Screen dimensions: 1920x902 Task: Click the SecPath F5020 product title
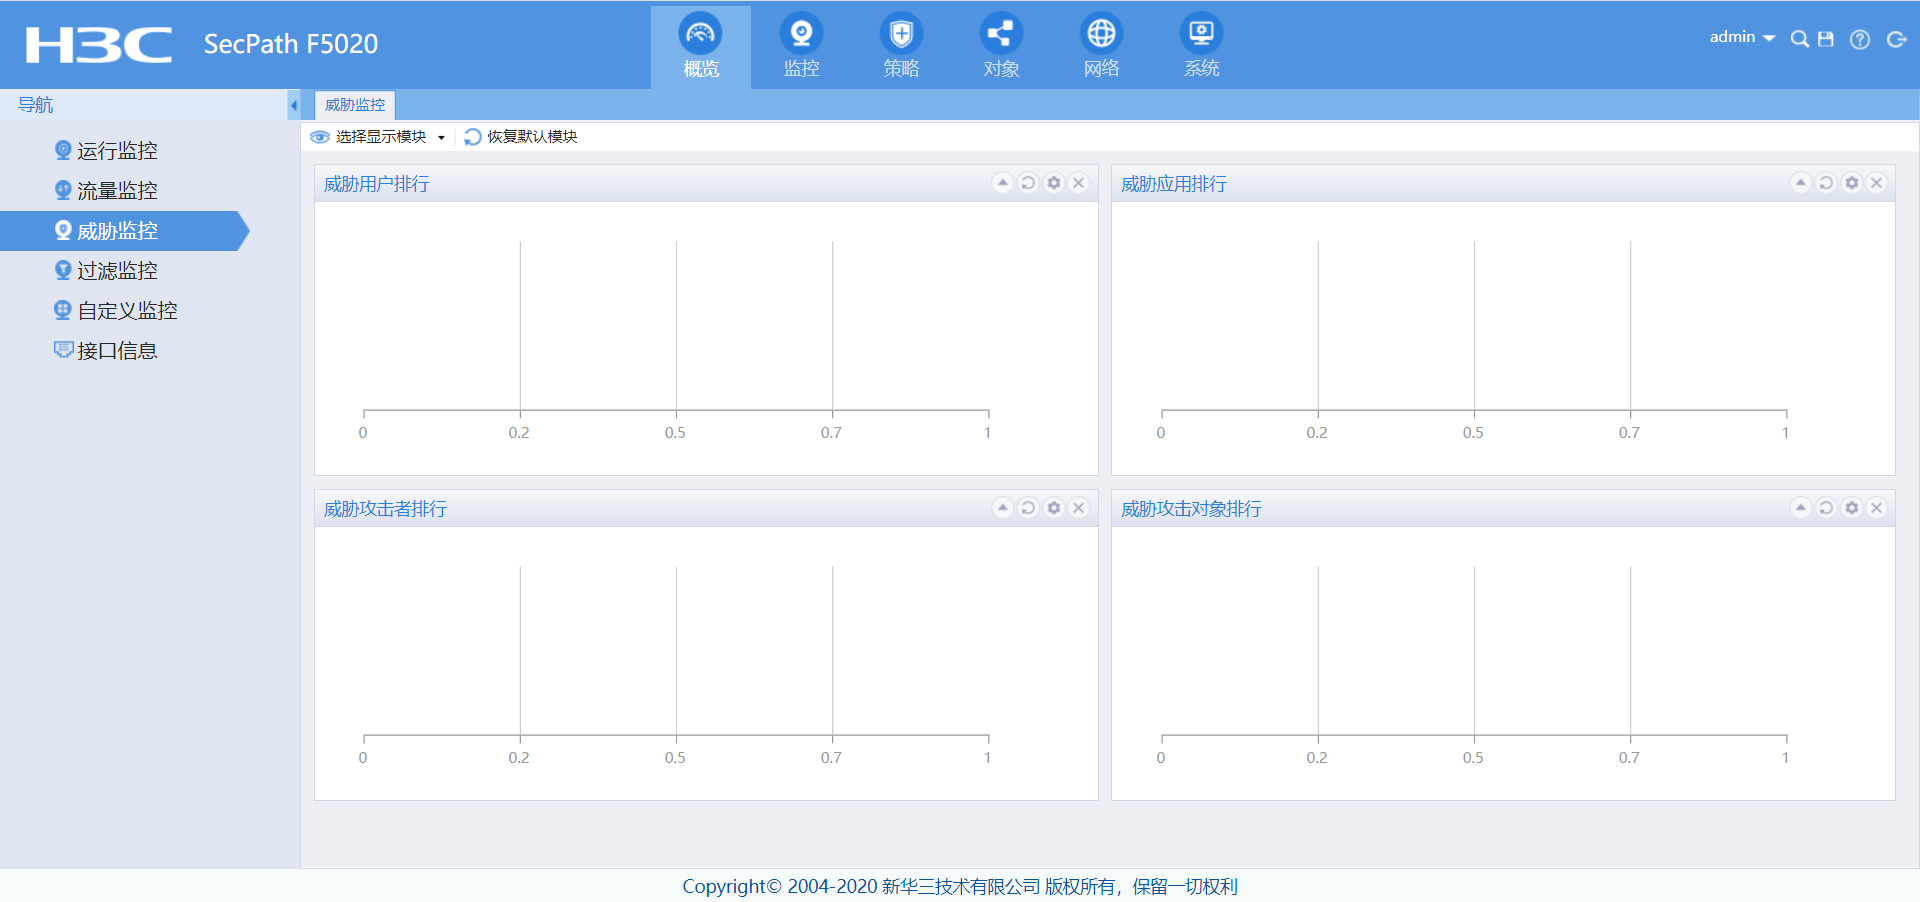pos(291,44)
